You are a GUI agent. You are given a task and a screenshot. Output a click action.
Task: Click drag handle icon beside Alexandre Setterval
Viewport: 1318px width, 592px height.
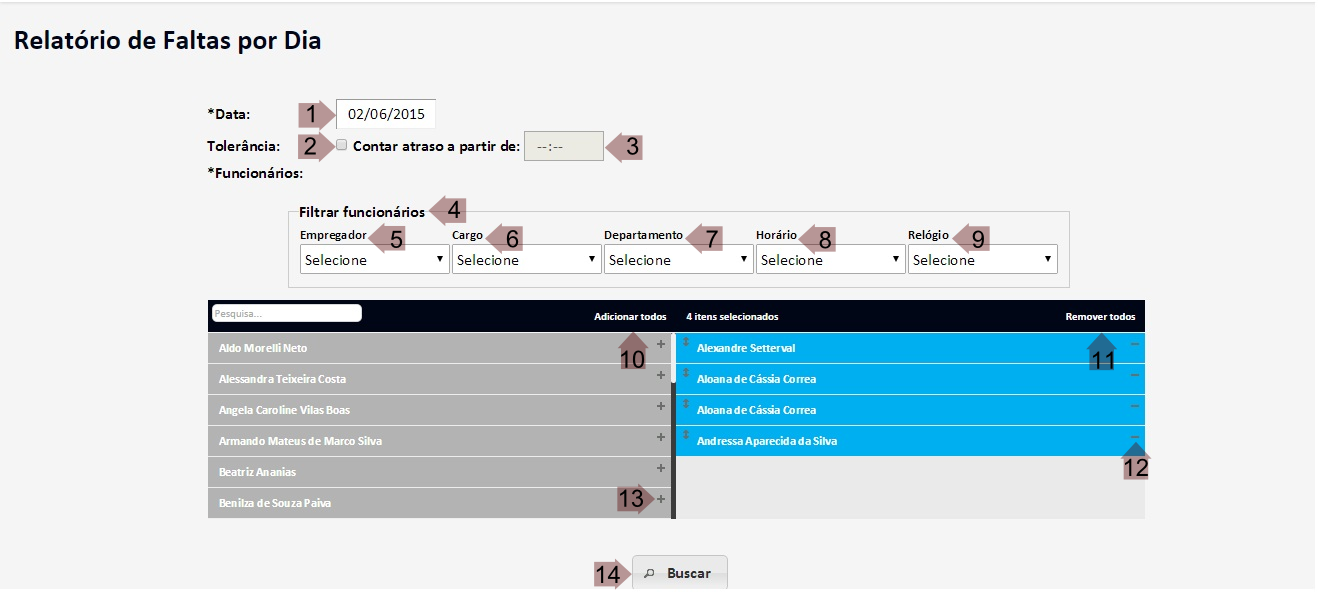[686, 343]
